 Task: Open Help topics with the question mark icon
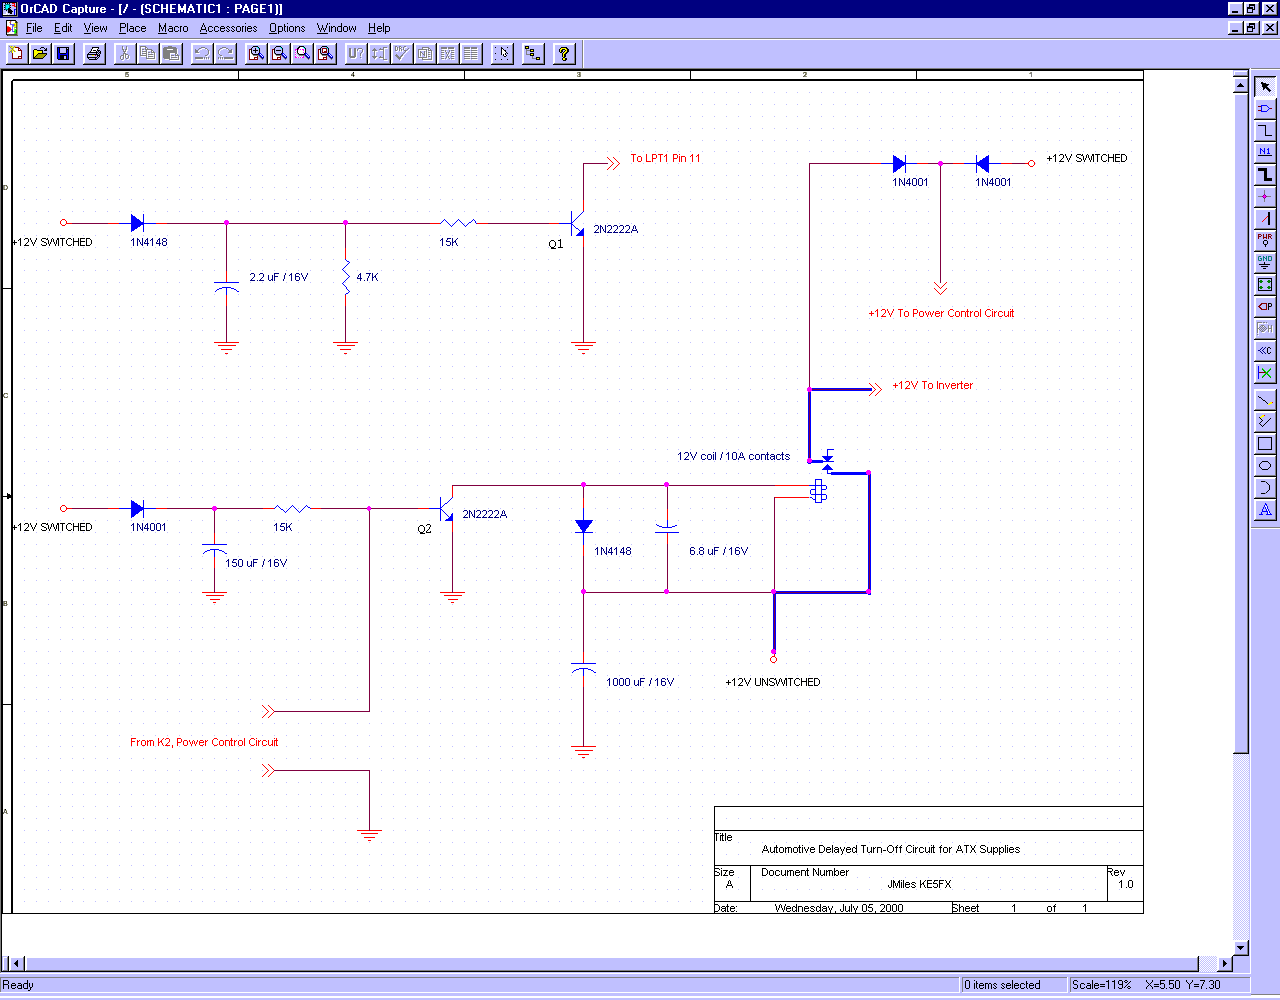click(x=564, y=53)
